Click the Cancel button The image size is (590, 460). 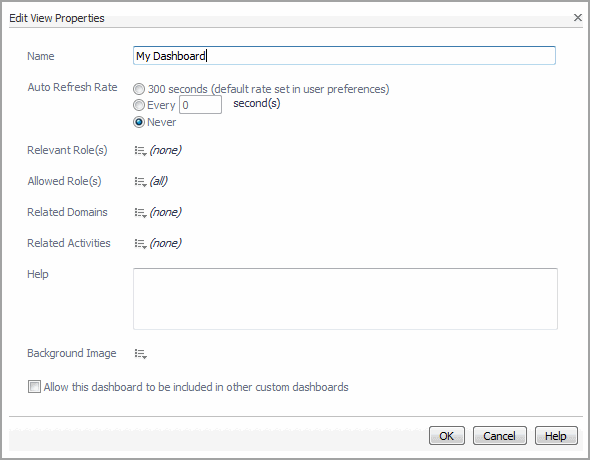(x=499, y=436)
